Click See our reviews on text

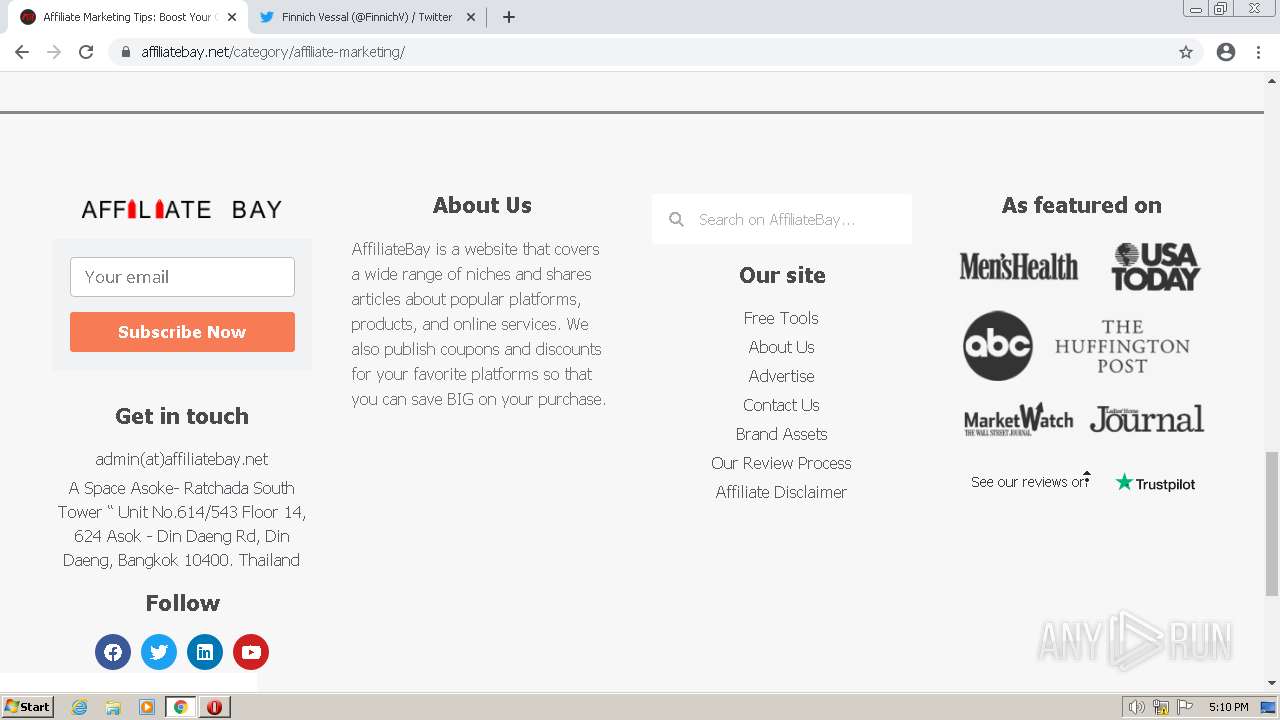point(1030,482)
